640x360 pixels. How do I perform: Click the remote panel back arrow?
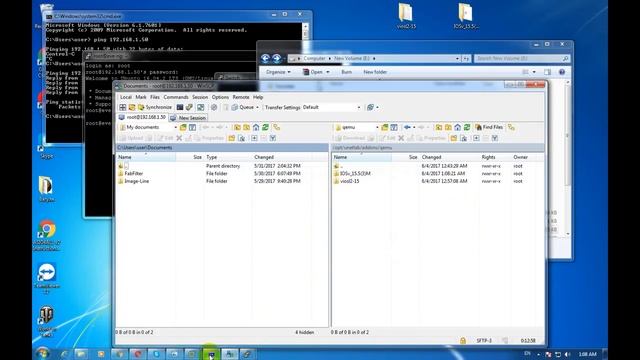(x=407, y=127)
